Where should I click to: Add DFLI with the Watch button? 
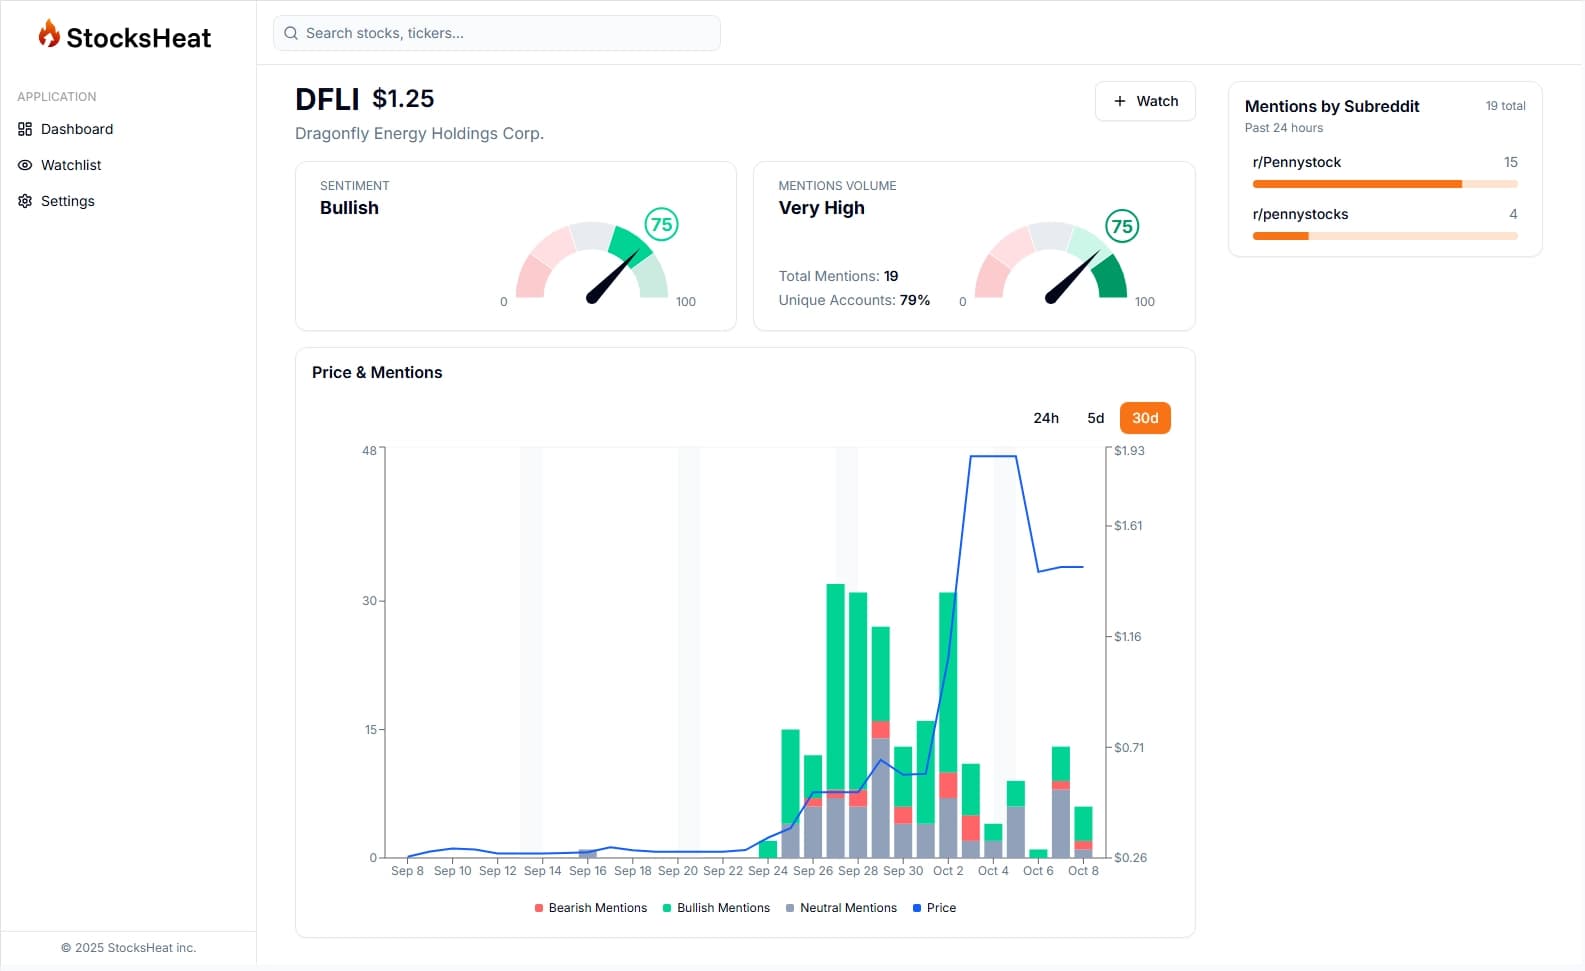coord(1145,101)
